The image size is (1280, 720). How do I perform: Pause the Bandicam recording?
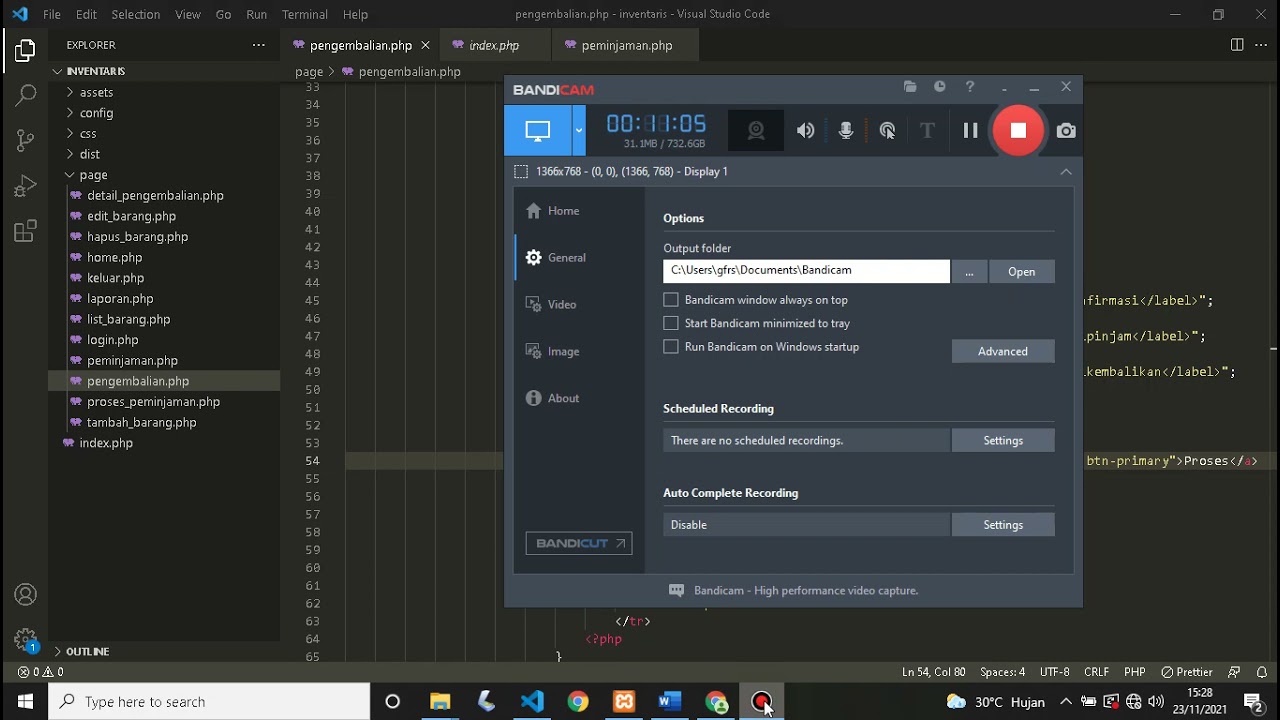(x=970, y=131)
